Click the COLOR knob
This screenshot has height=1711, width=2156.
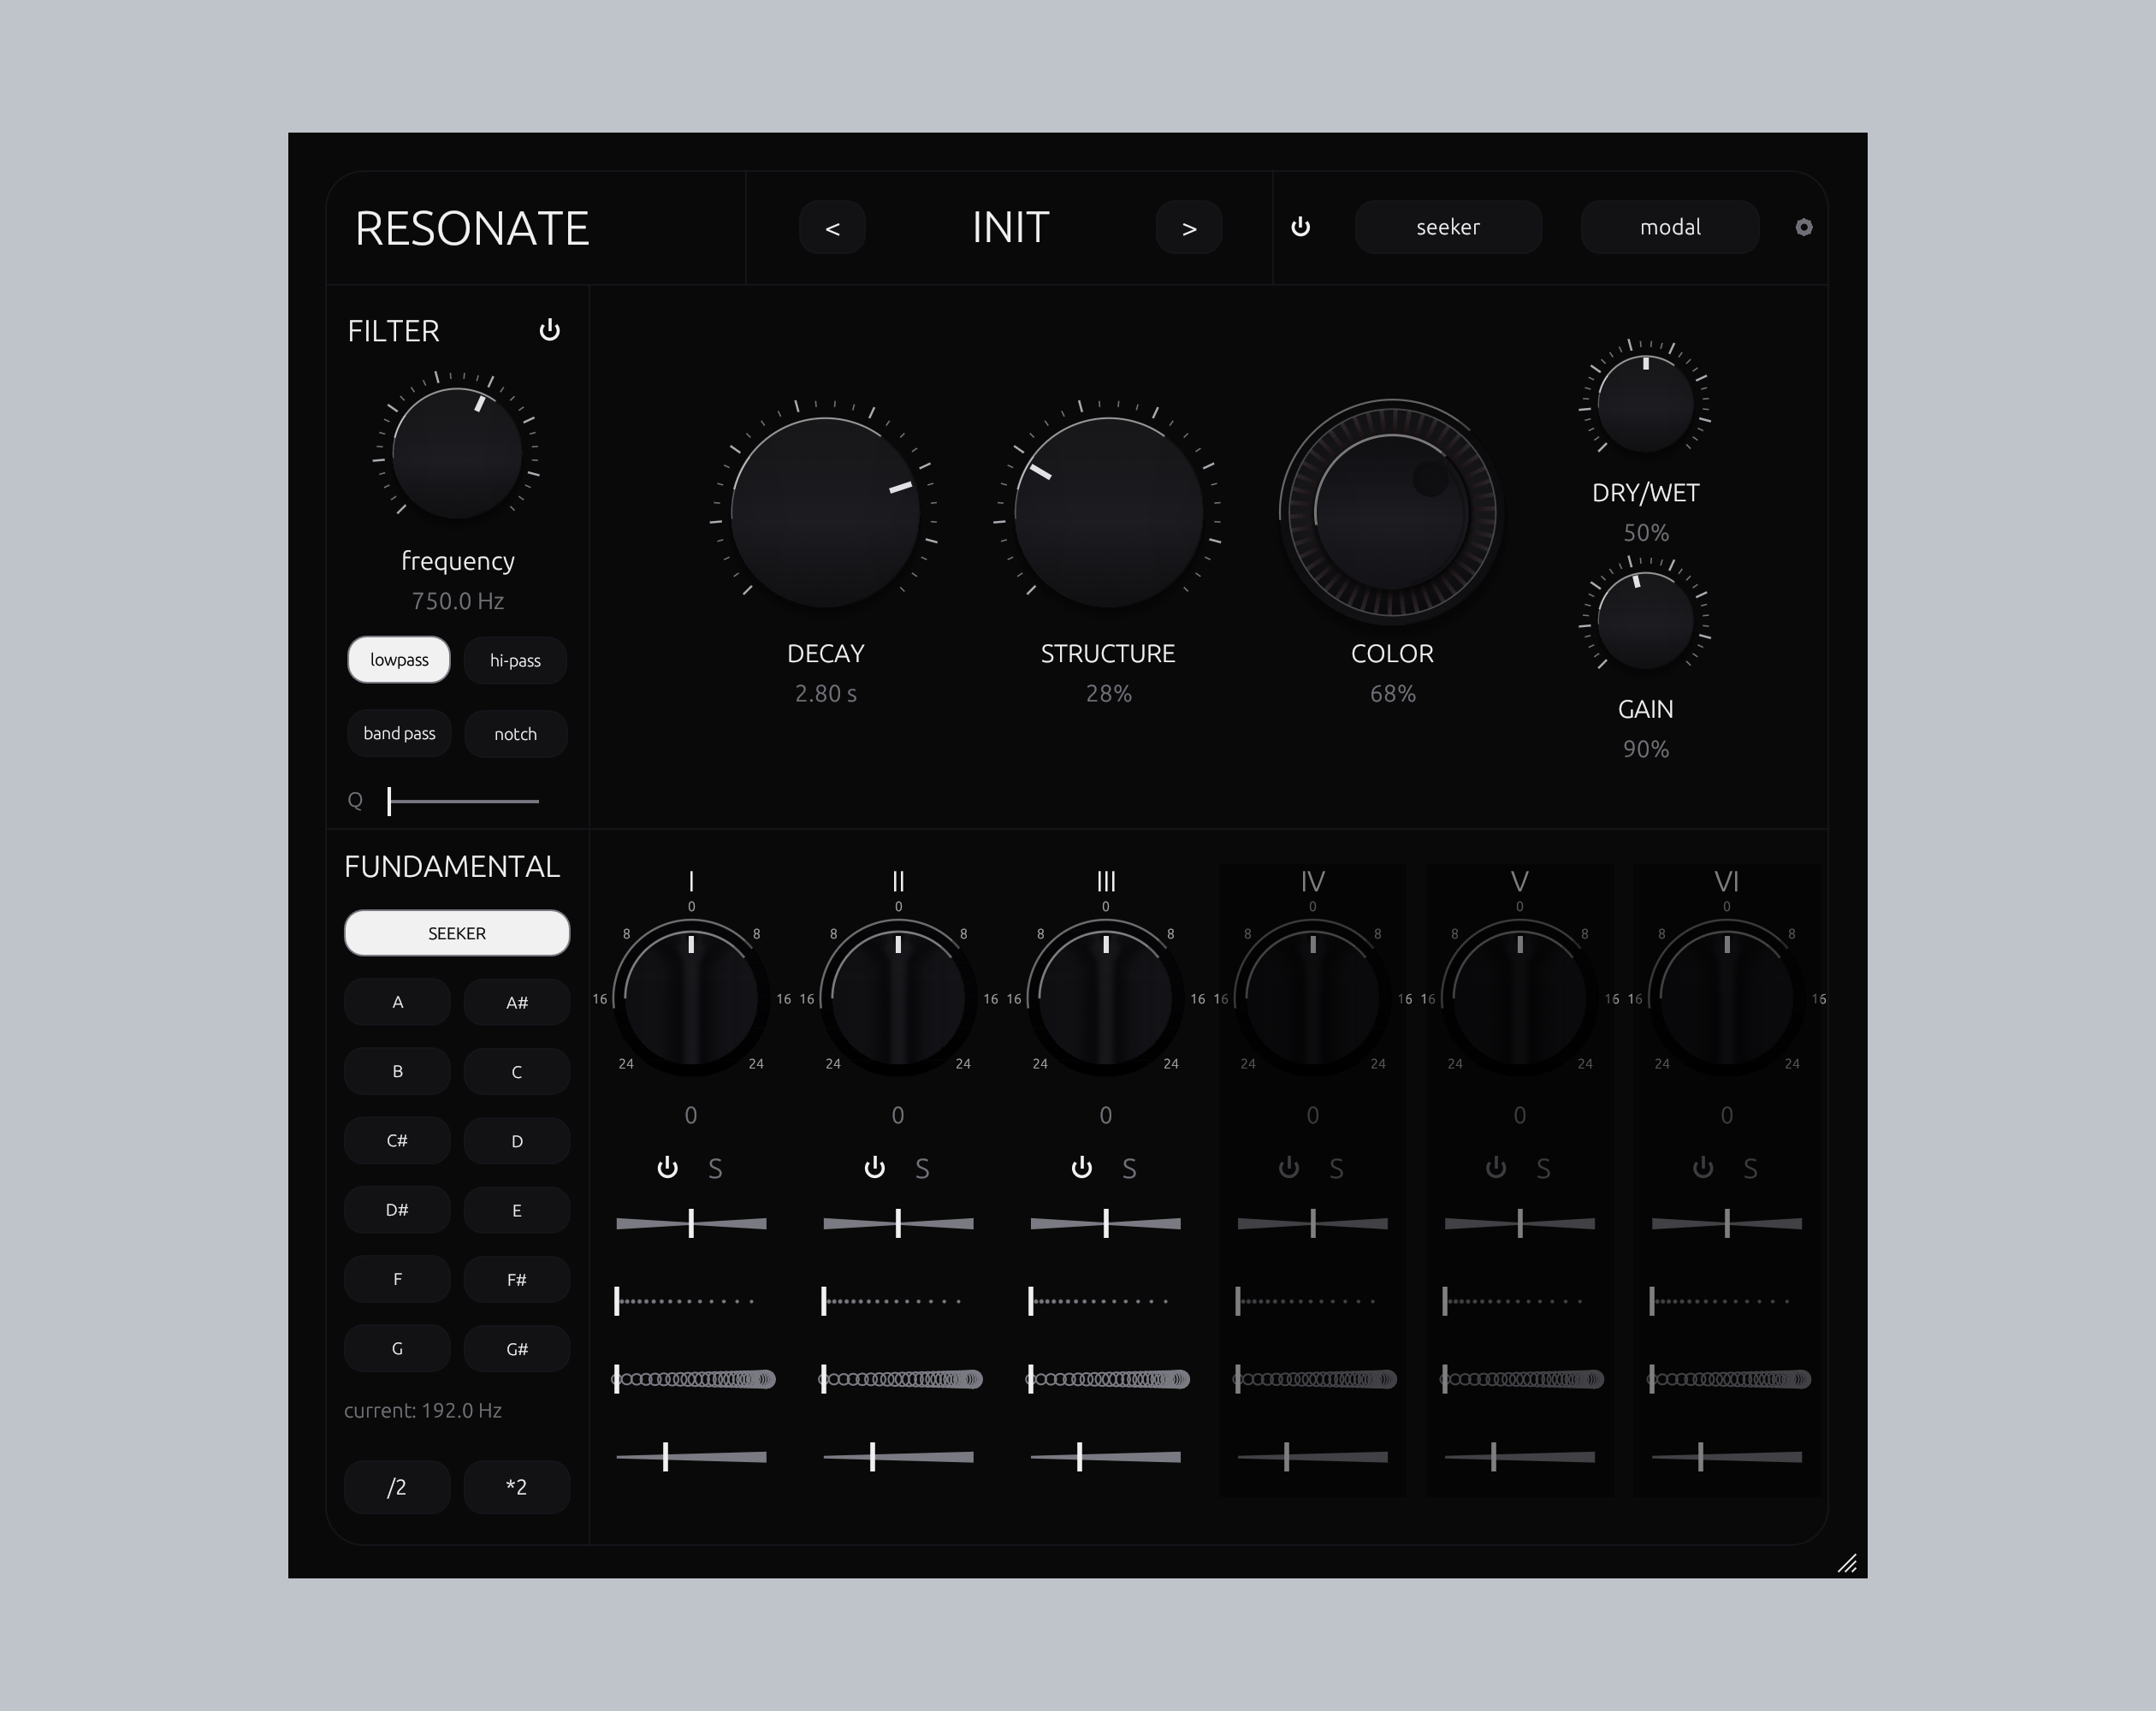point(1391,512)
